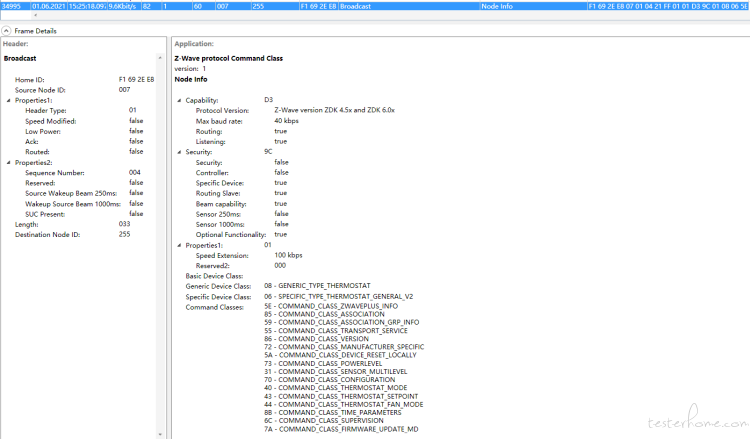The image size is (750, 439).
Task: Select the Routed row in Header
Action: [84, 152]
